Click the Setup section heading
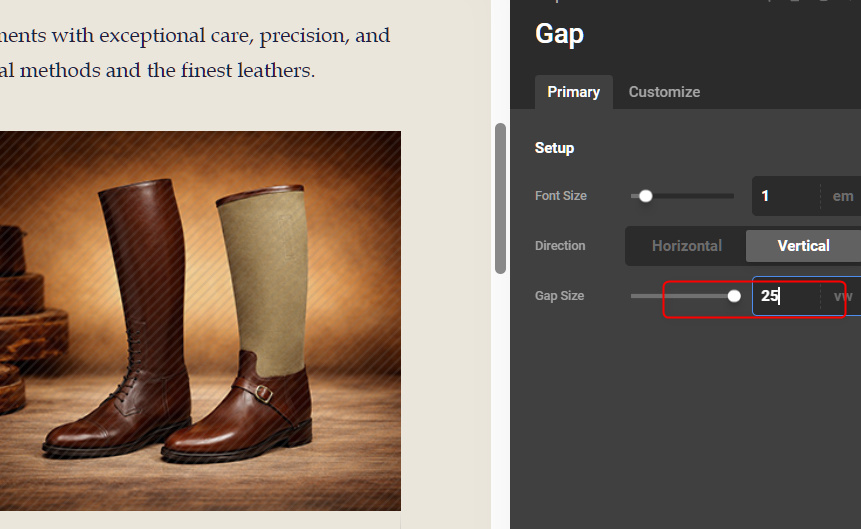This screenshot has width=861, height=529. click(554, 148)
